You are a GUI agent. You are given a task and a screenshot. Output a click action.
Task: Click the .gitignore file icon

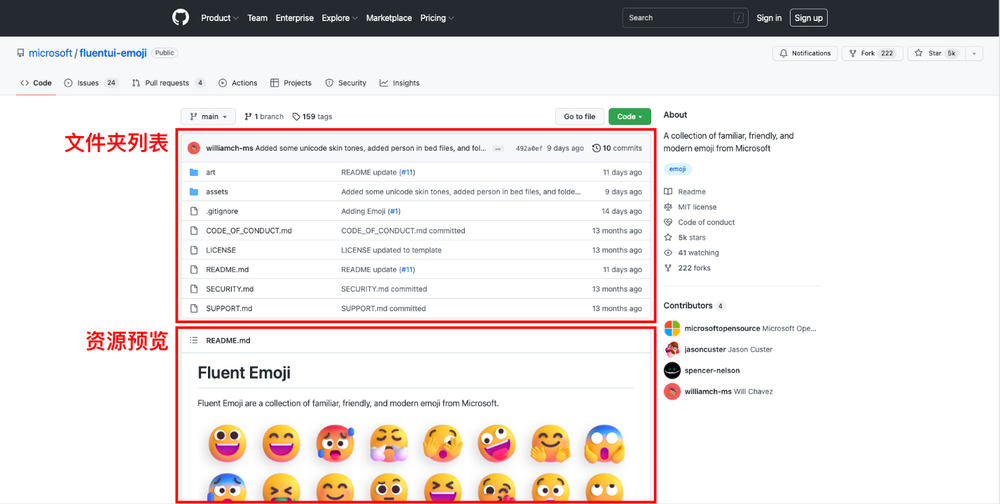coord(194,211)
